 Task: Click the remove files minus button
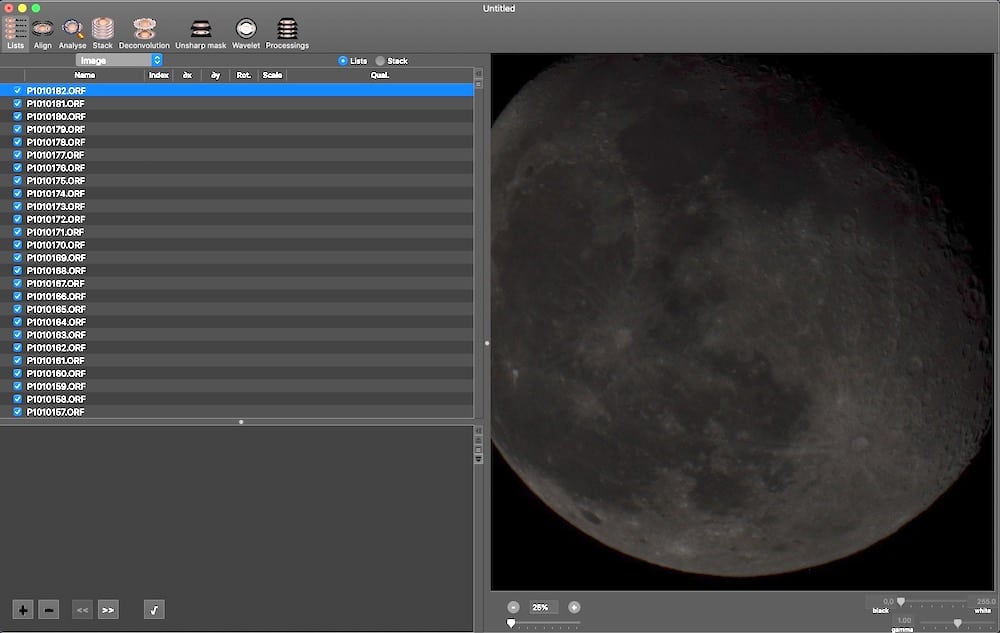click(48, 610)
